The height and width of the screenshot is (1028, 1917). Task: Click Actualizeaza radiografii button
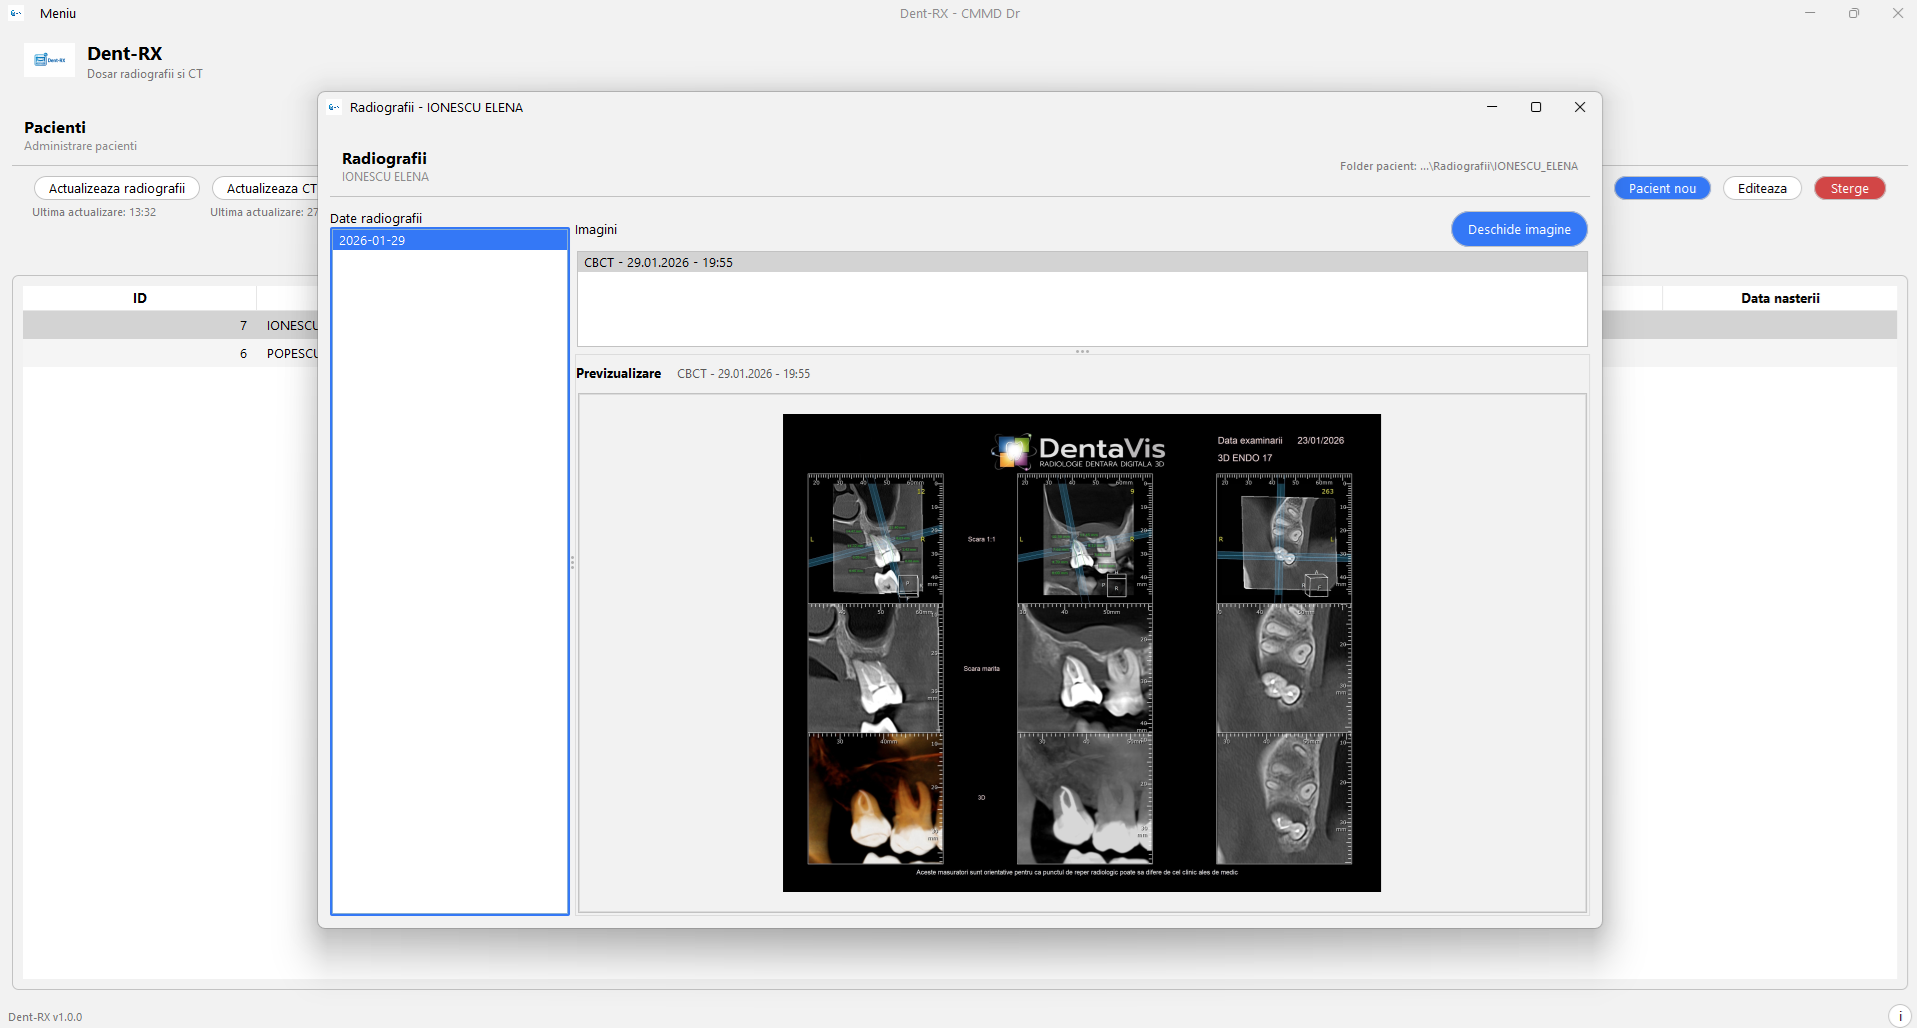click(x=117, y=188)
